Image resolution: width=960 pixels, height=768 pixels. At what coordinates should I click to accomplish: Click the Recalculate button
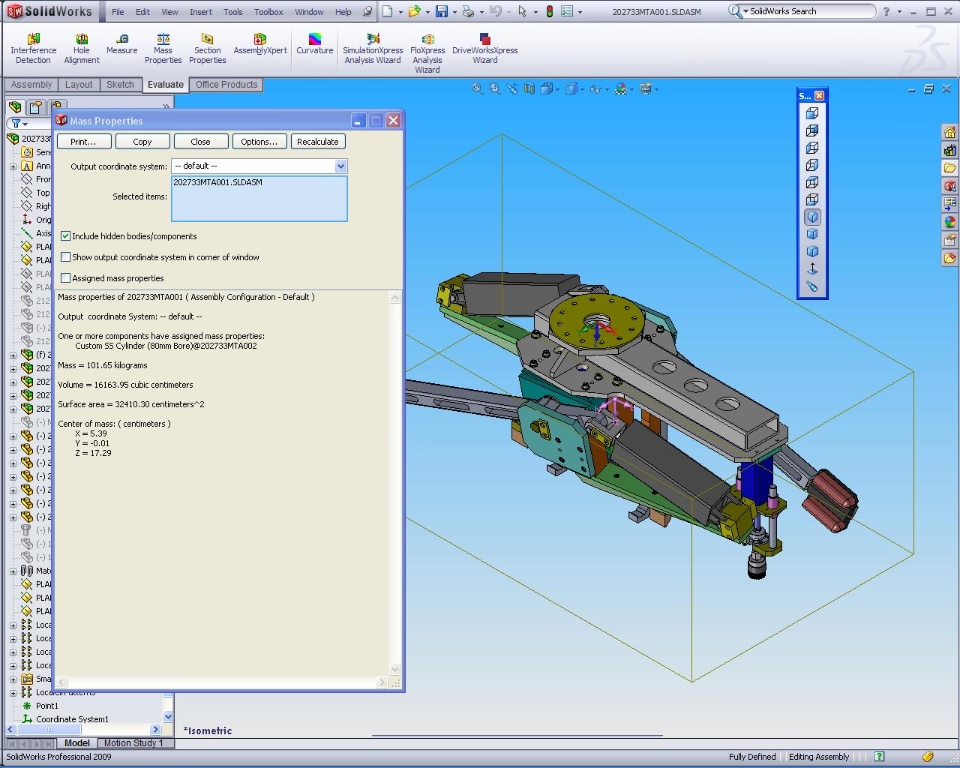(318, 142)
